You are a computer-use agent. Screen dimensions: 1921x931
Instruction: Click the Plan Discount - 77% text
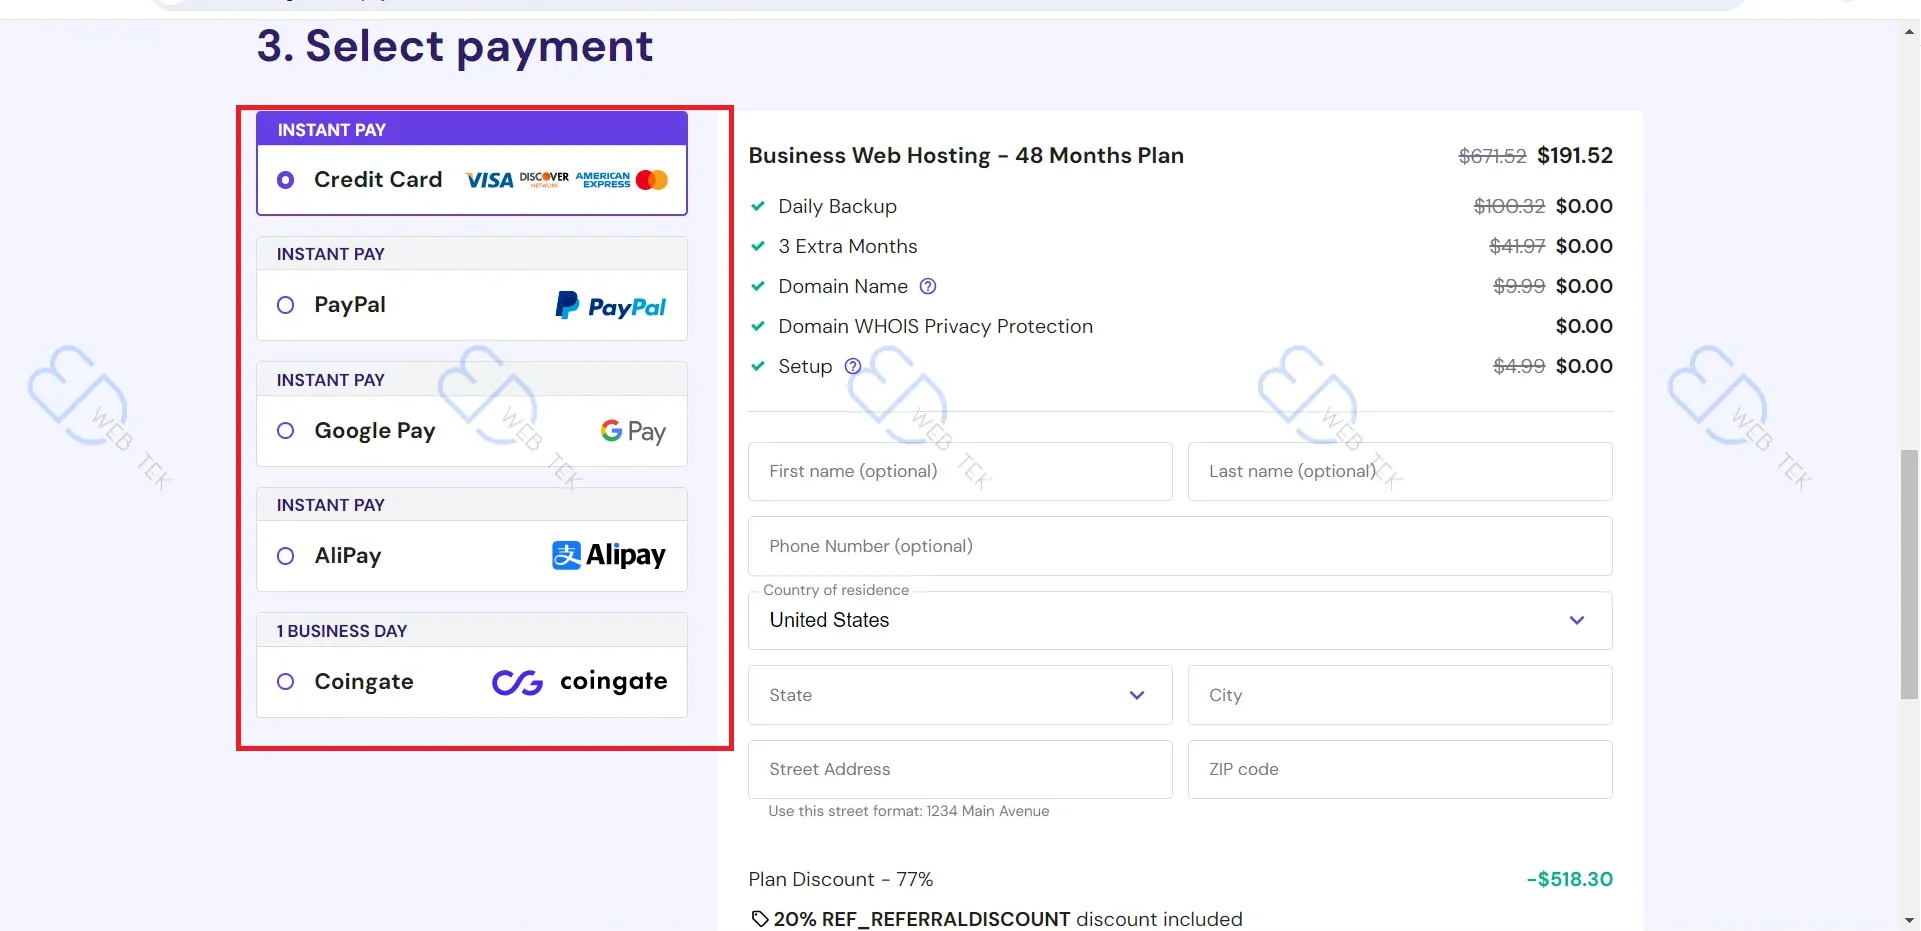[x=841, y=879]
